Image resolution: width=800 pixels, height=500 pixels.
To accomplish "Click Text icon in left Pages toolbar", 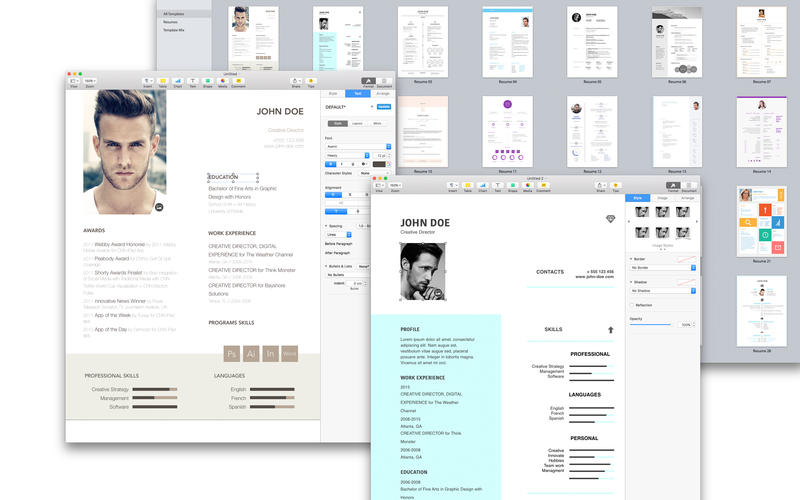I will tap(192, 81).
